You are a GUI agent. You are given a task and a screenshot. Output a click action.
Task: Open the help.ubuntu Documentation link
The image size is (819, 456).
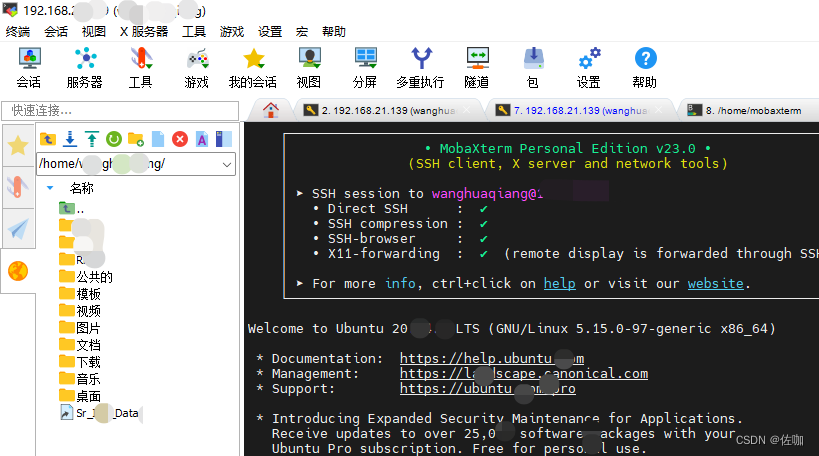click(492, 358)
